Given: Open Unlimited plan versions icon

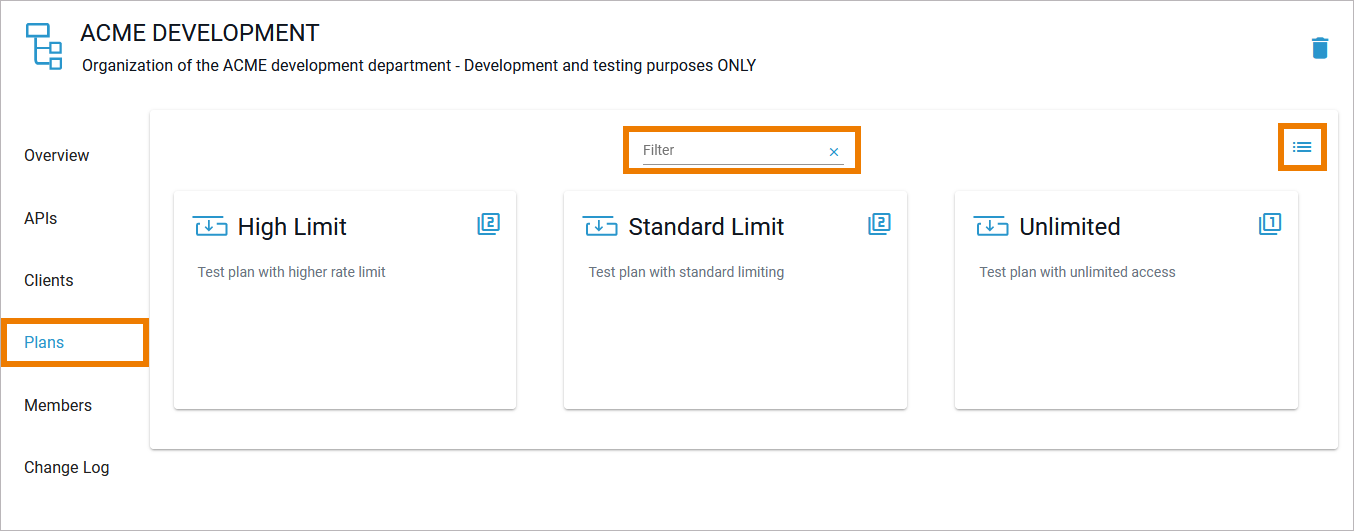Looking at the screenshot, I should coord(1270,224).
